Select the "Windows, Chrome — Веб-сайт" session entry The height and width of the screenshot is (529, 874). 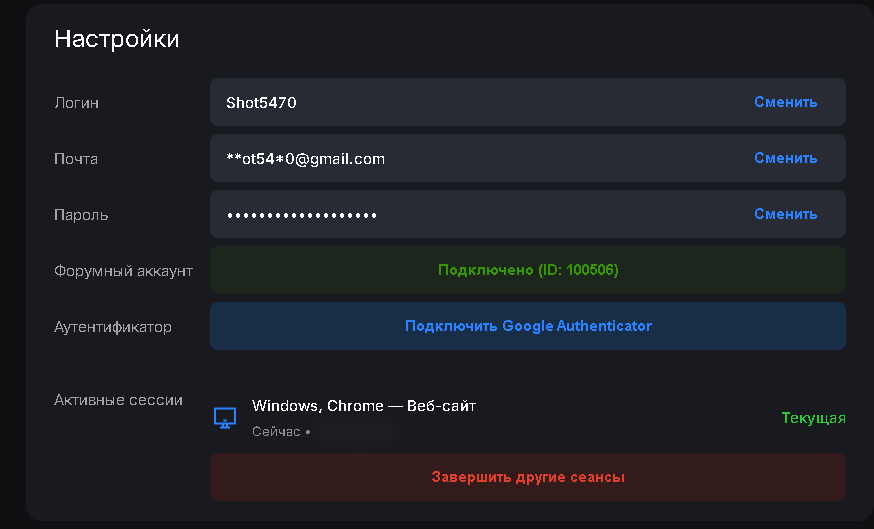click(364, 406)
